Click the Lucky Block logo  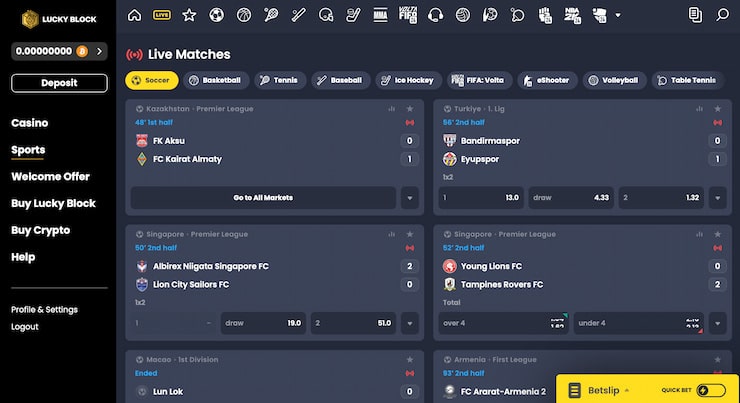[59, 19]
